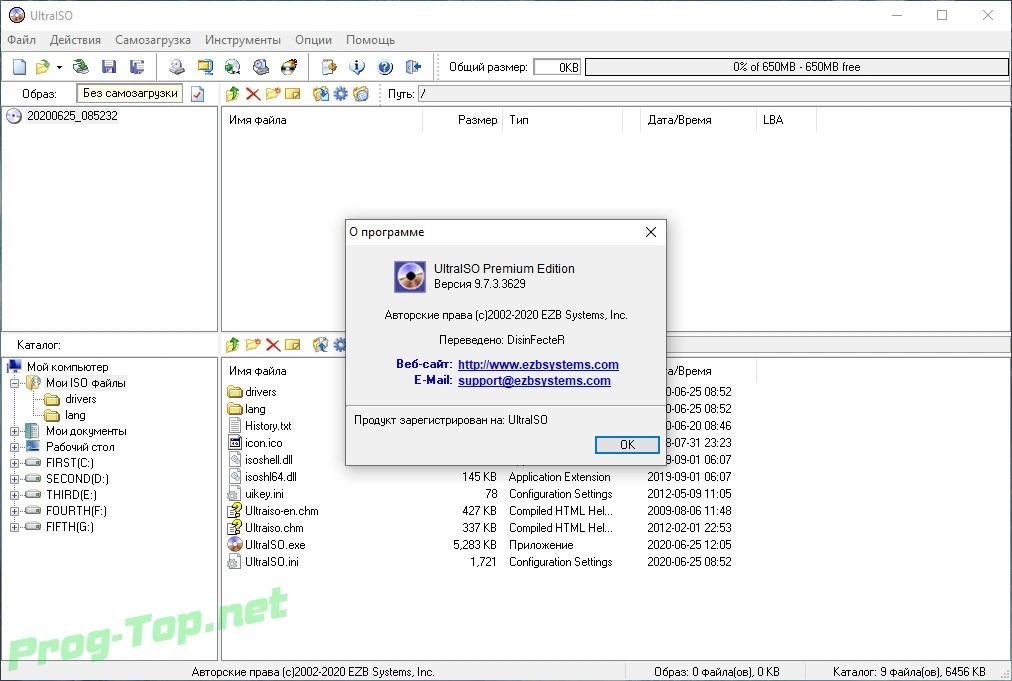Click the Путь path input field
The image size is (1012, 681).
714,94
